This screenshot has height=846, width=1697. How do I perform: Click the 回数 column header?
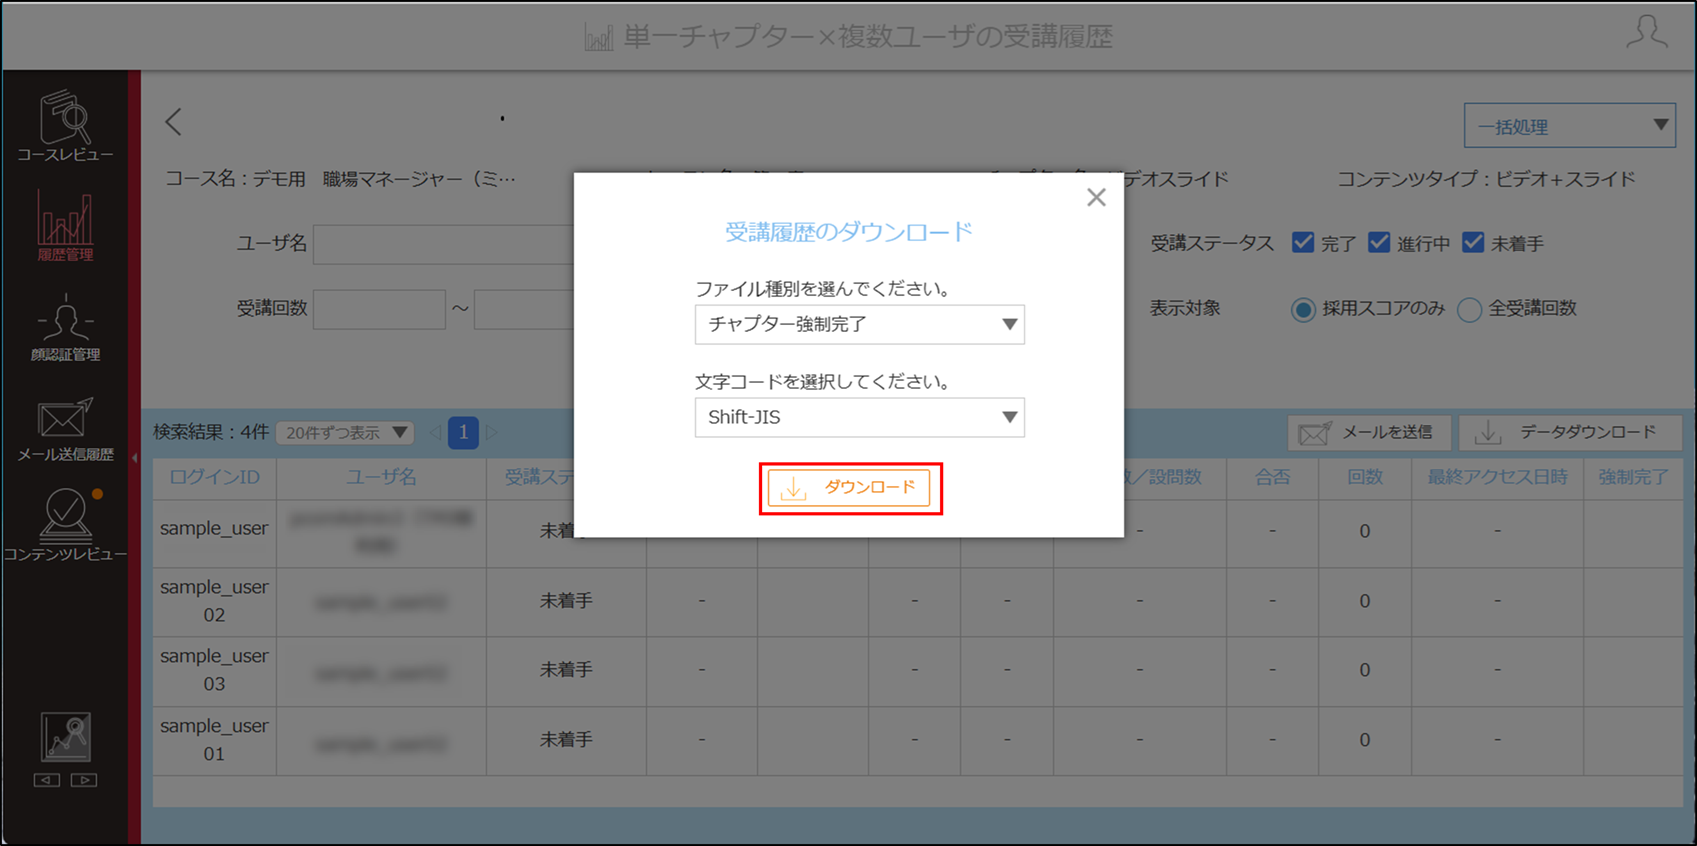pos(1364,478)
